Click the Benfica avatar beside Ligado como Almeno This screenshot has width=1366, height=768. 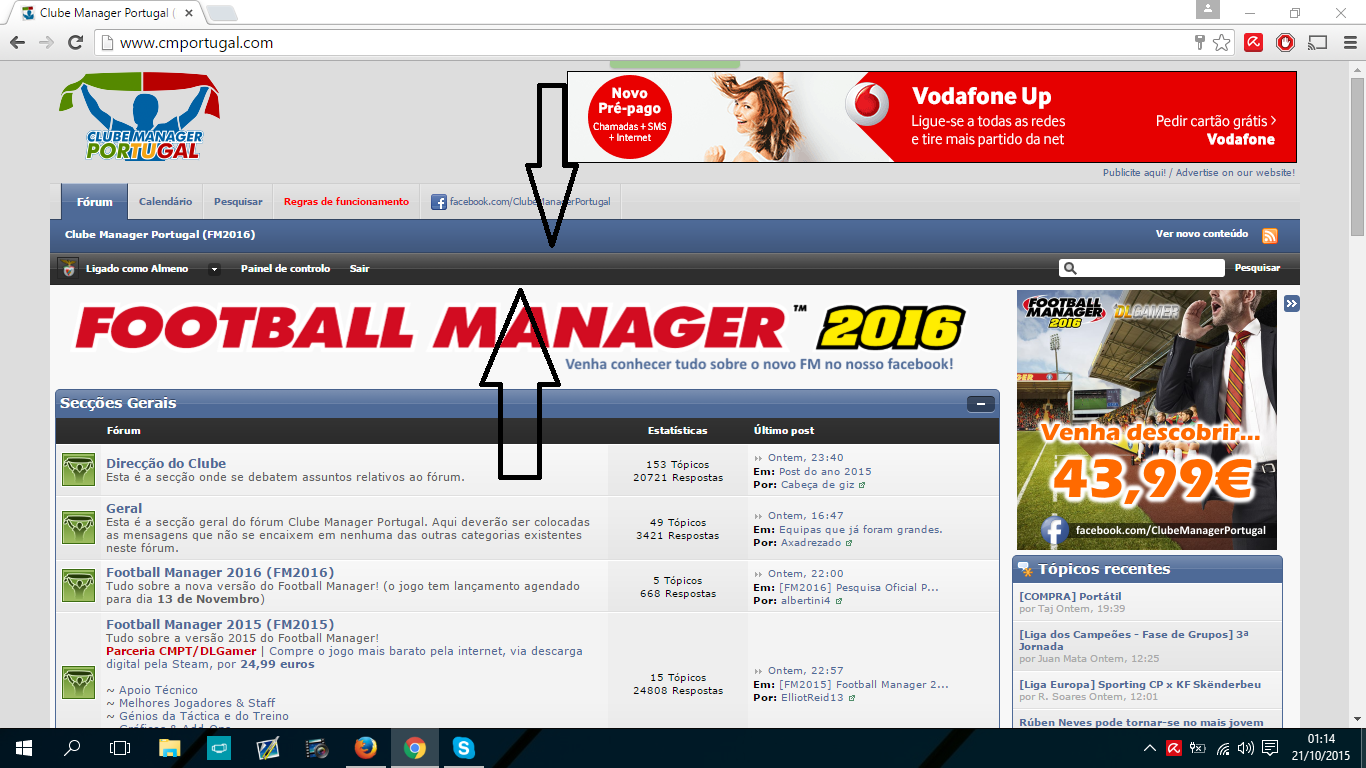(x=68, y=268)
